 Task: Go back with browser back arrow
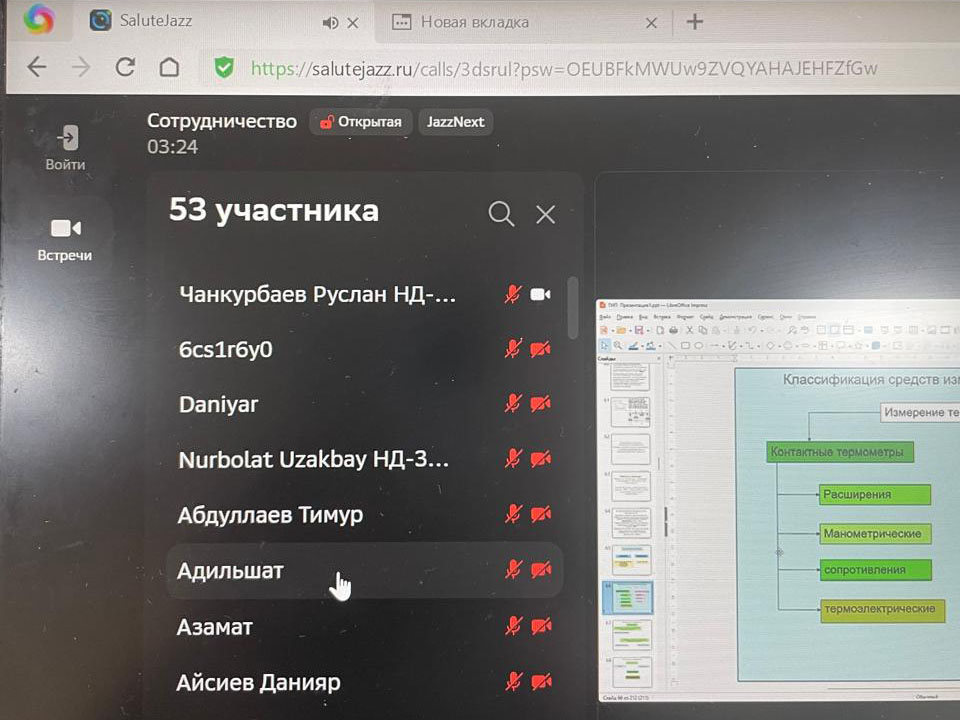coord(37,67)
